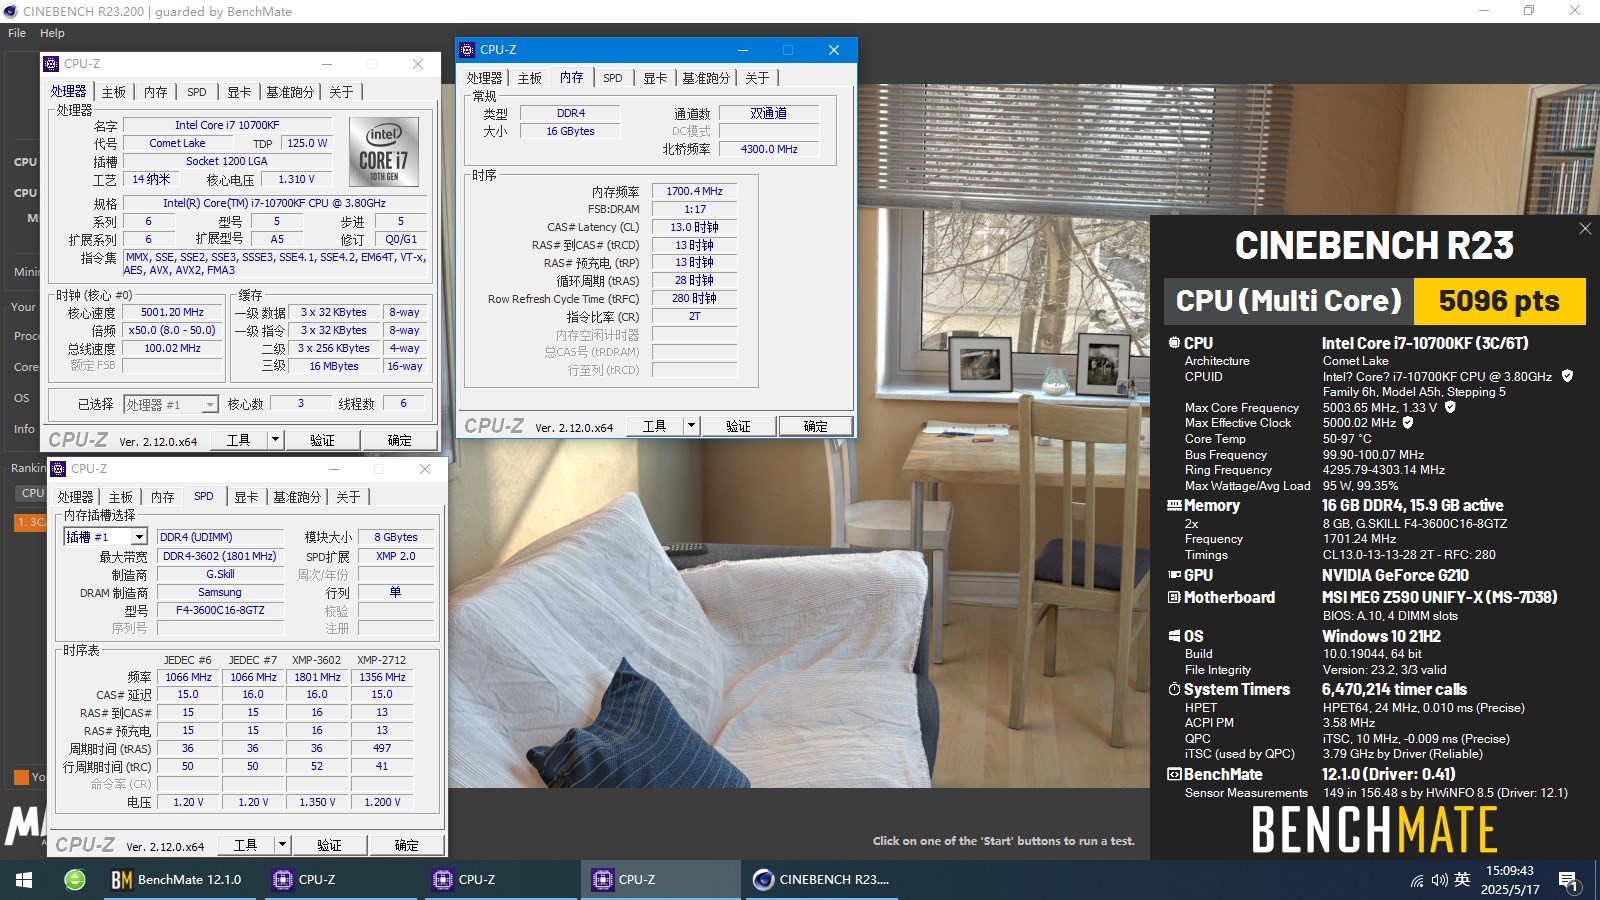1600x900 pixels.
Task: Switch to 基准跑分 tab in processor CPU-Z window
Action: (290, 92)
